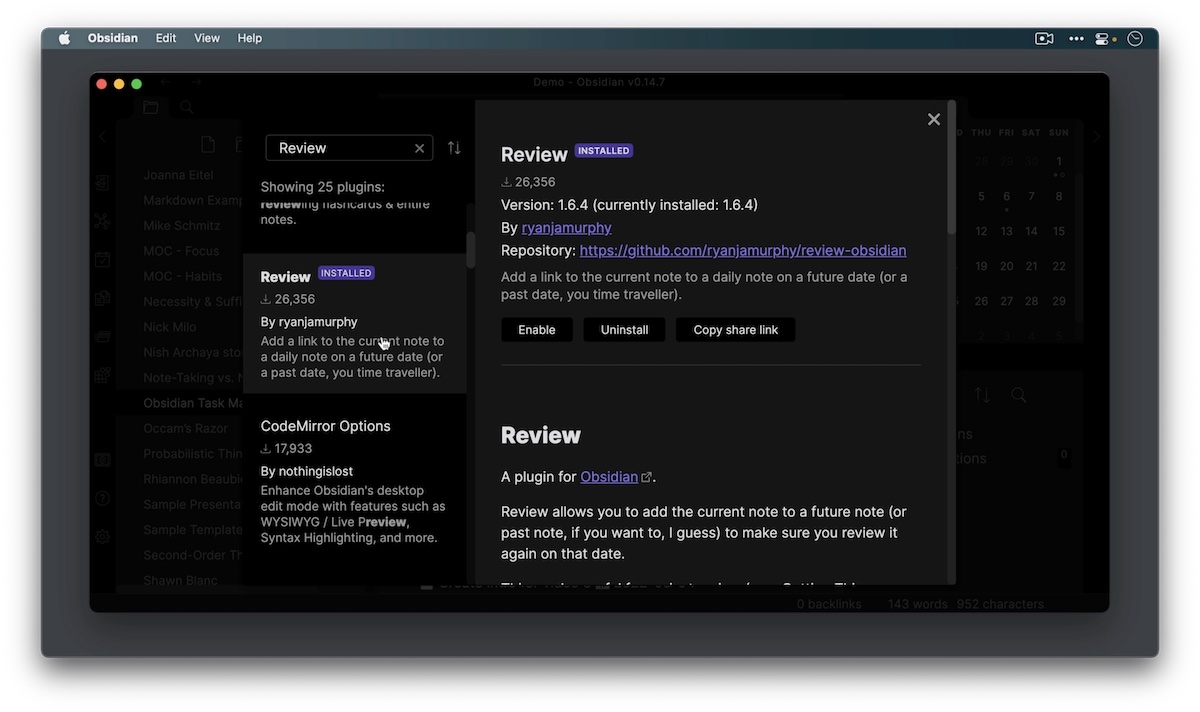Select day 14 in the calendar
Viewport: 1200px width, 712px height.
1031,231
